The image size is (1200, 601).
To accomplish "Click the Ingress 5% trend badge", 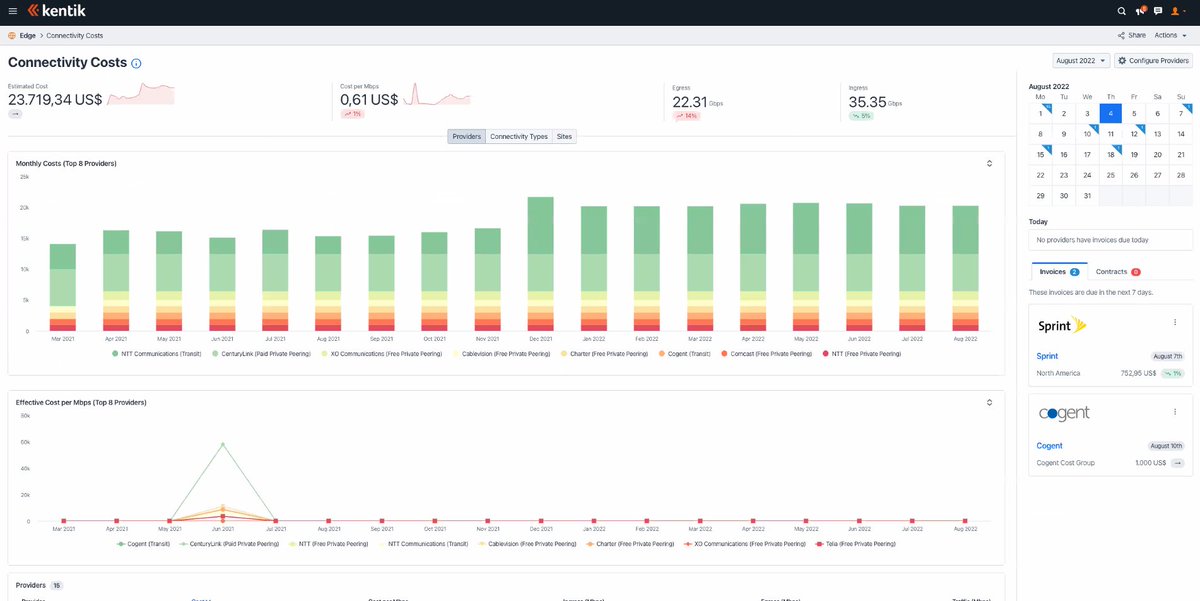I will point(861,116).
